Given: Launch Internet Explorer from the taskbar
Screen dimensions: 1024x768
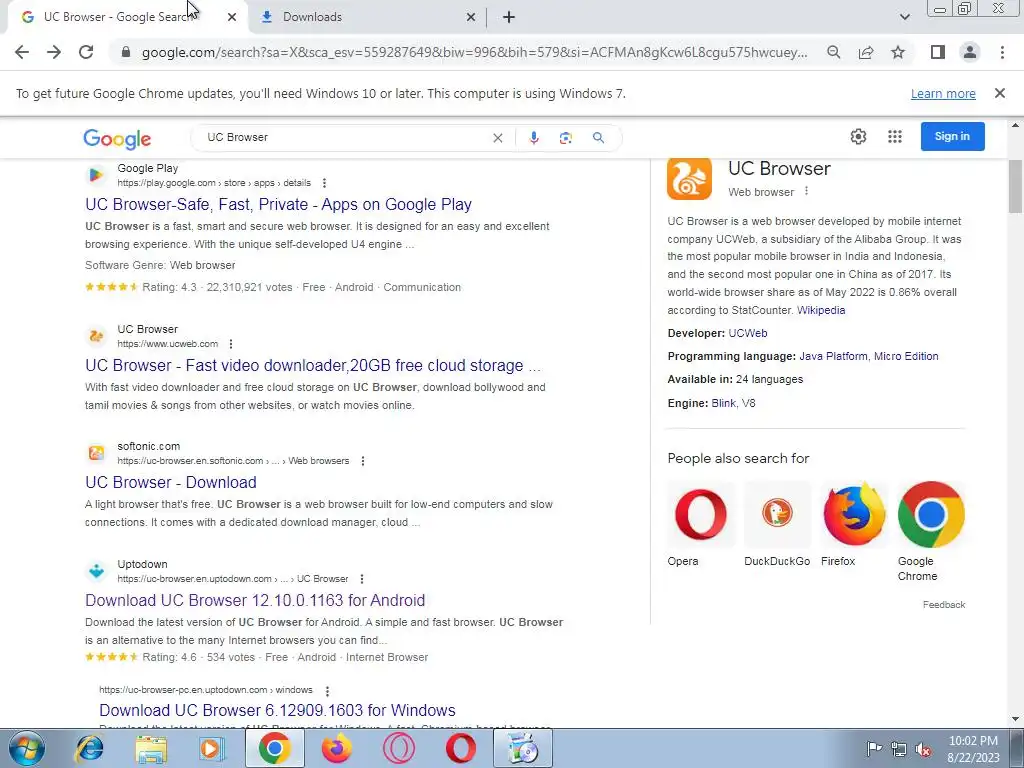Looking at the screenshot, I should tap(89, 748).
